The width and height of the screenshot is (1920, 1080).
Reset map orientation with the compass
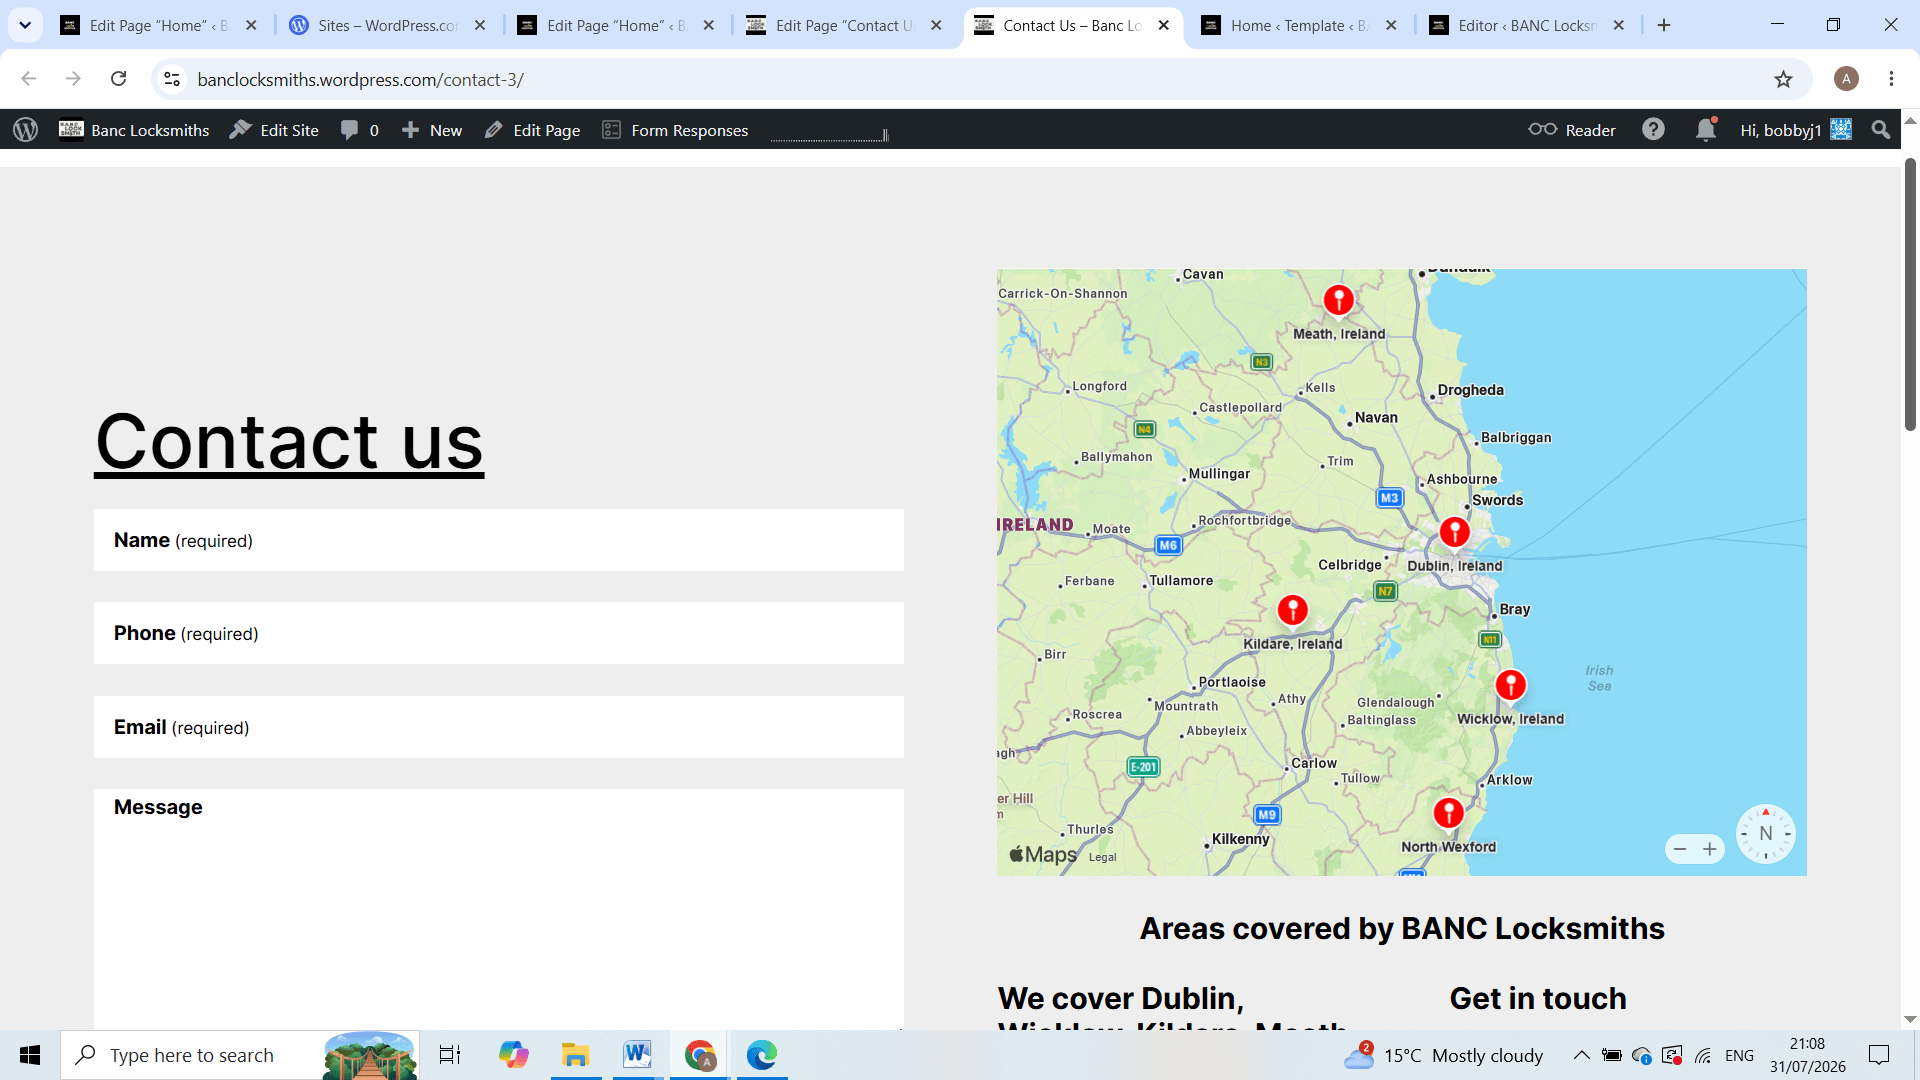pyautogui.click(x=1765, y=834)
